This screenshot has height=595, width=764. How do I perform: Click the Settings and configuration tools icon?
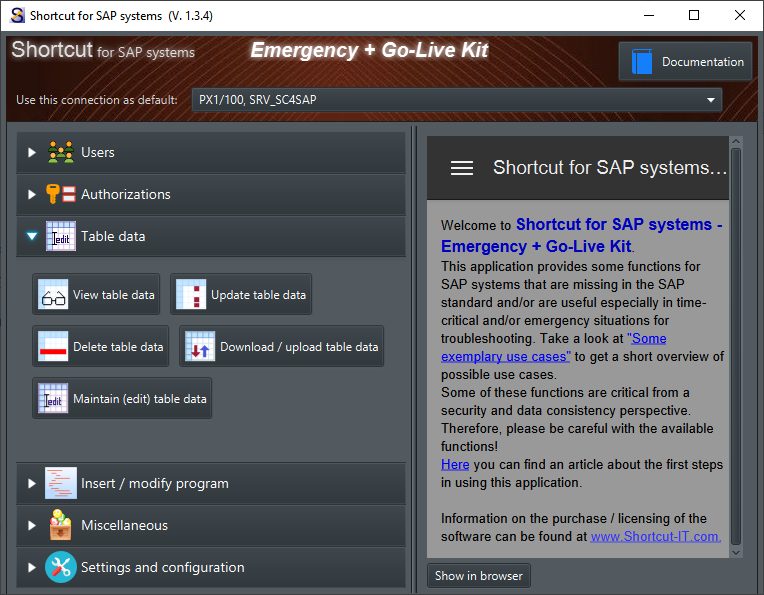click(61, 567)
